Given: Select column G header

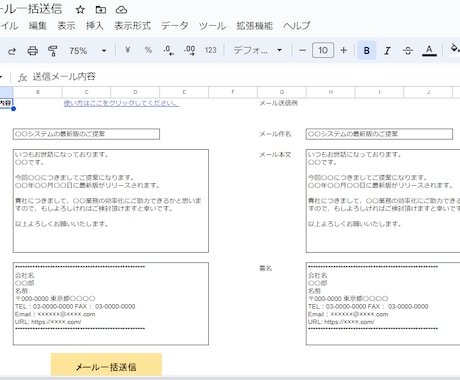Looking at the screenshot, I should [282, 92].
